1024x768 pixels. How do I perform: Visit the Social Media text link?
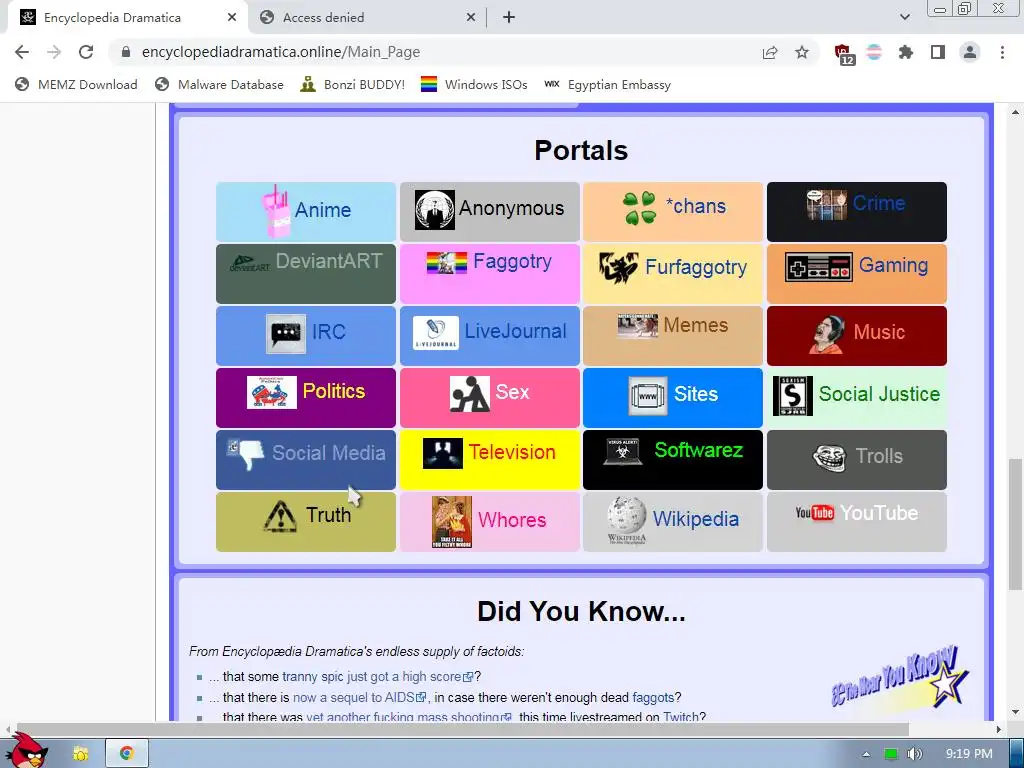tap(328, 453)
